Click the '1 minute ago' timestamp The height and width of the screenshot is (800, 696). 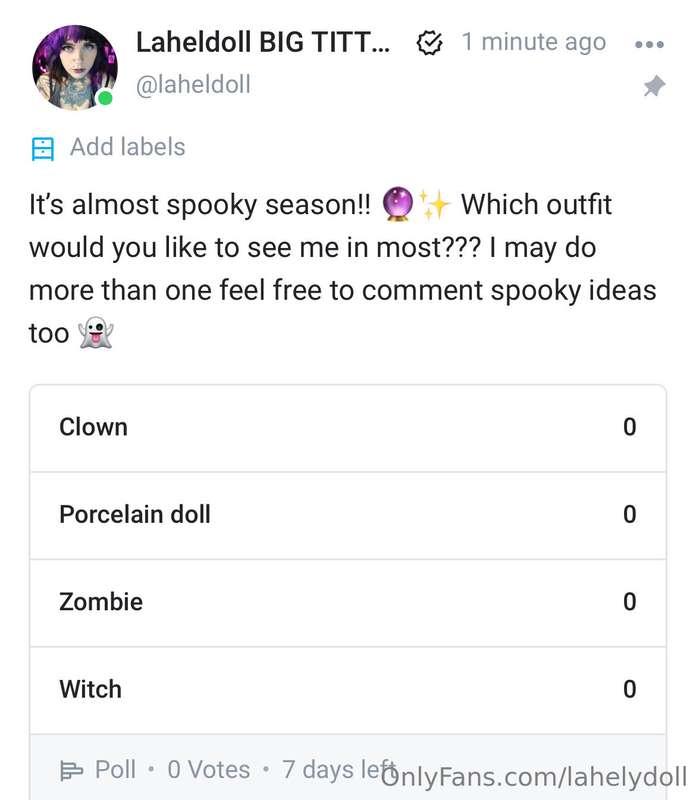tap(533, 42)
